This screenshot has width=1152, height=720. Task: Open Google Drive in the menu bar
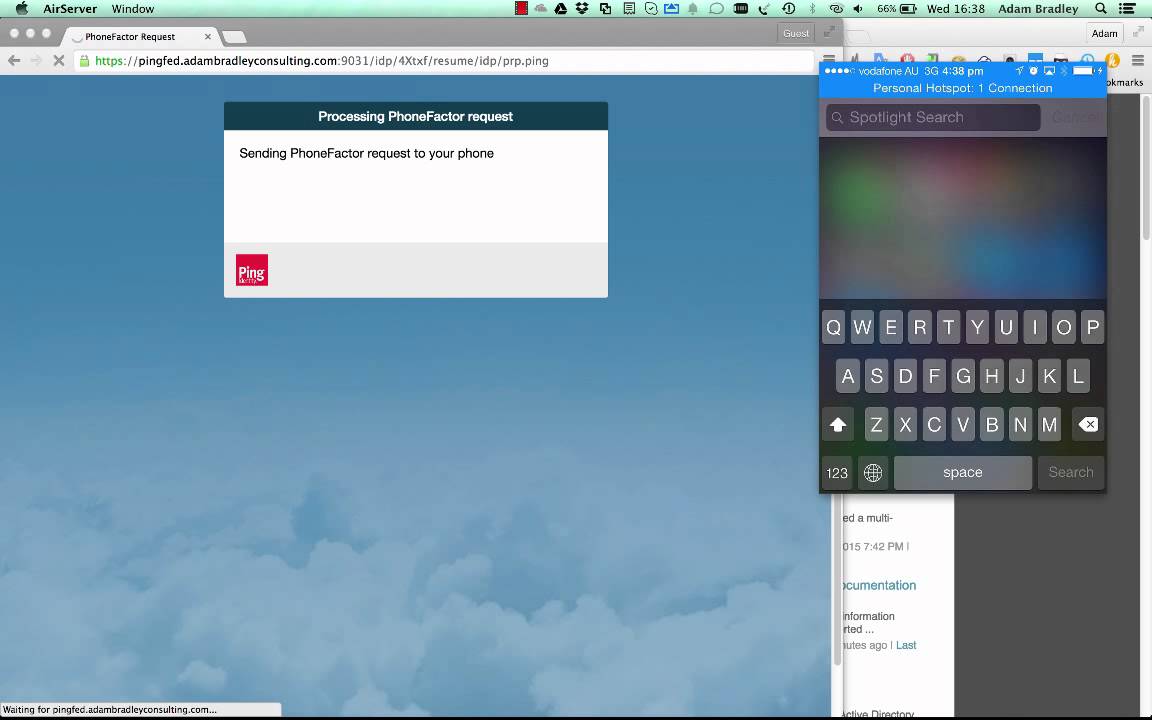pos(561,9)
